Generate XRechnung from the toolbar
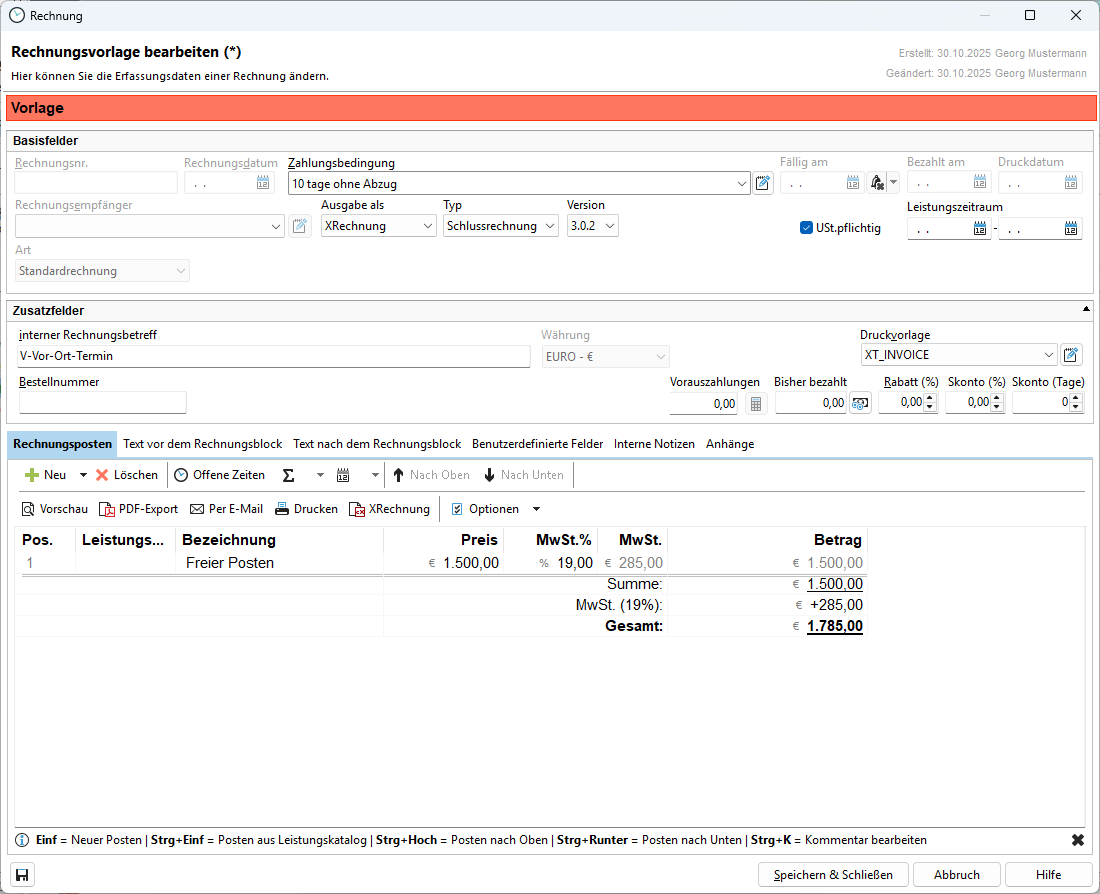The image size is (1100, 894). (x=357, y=509)
